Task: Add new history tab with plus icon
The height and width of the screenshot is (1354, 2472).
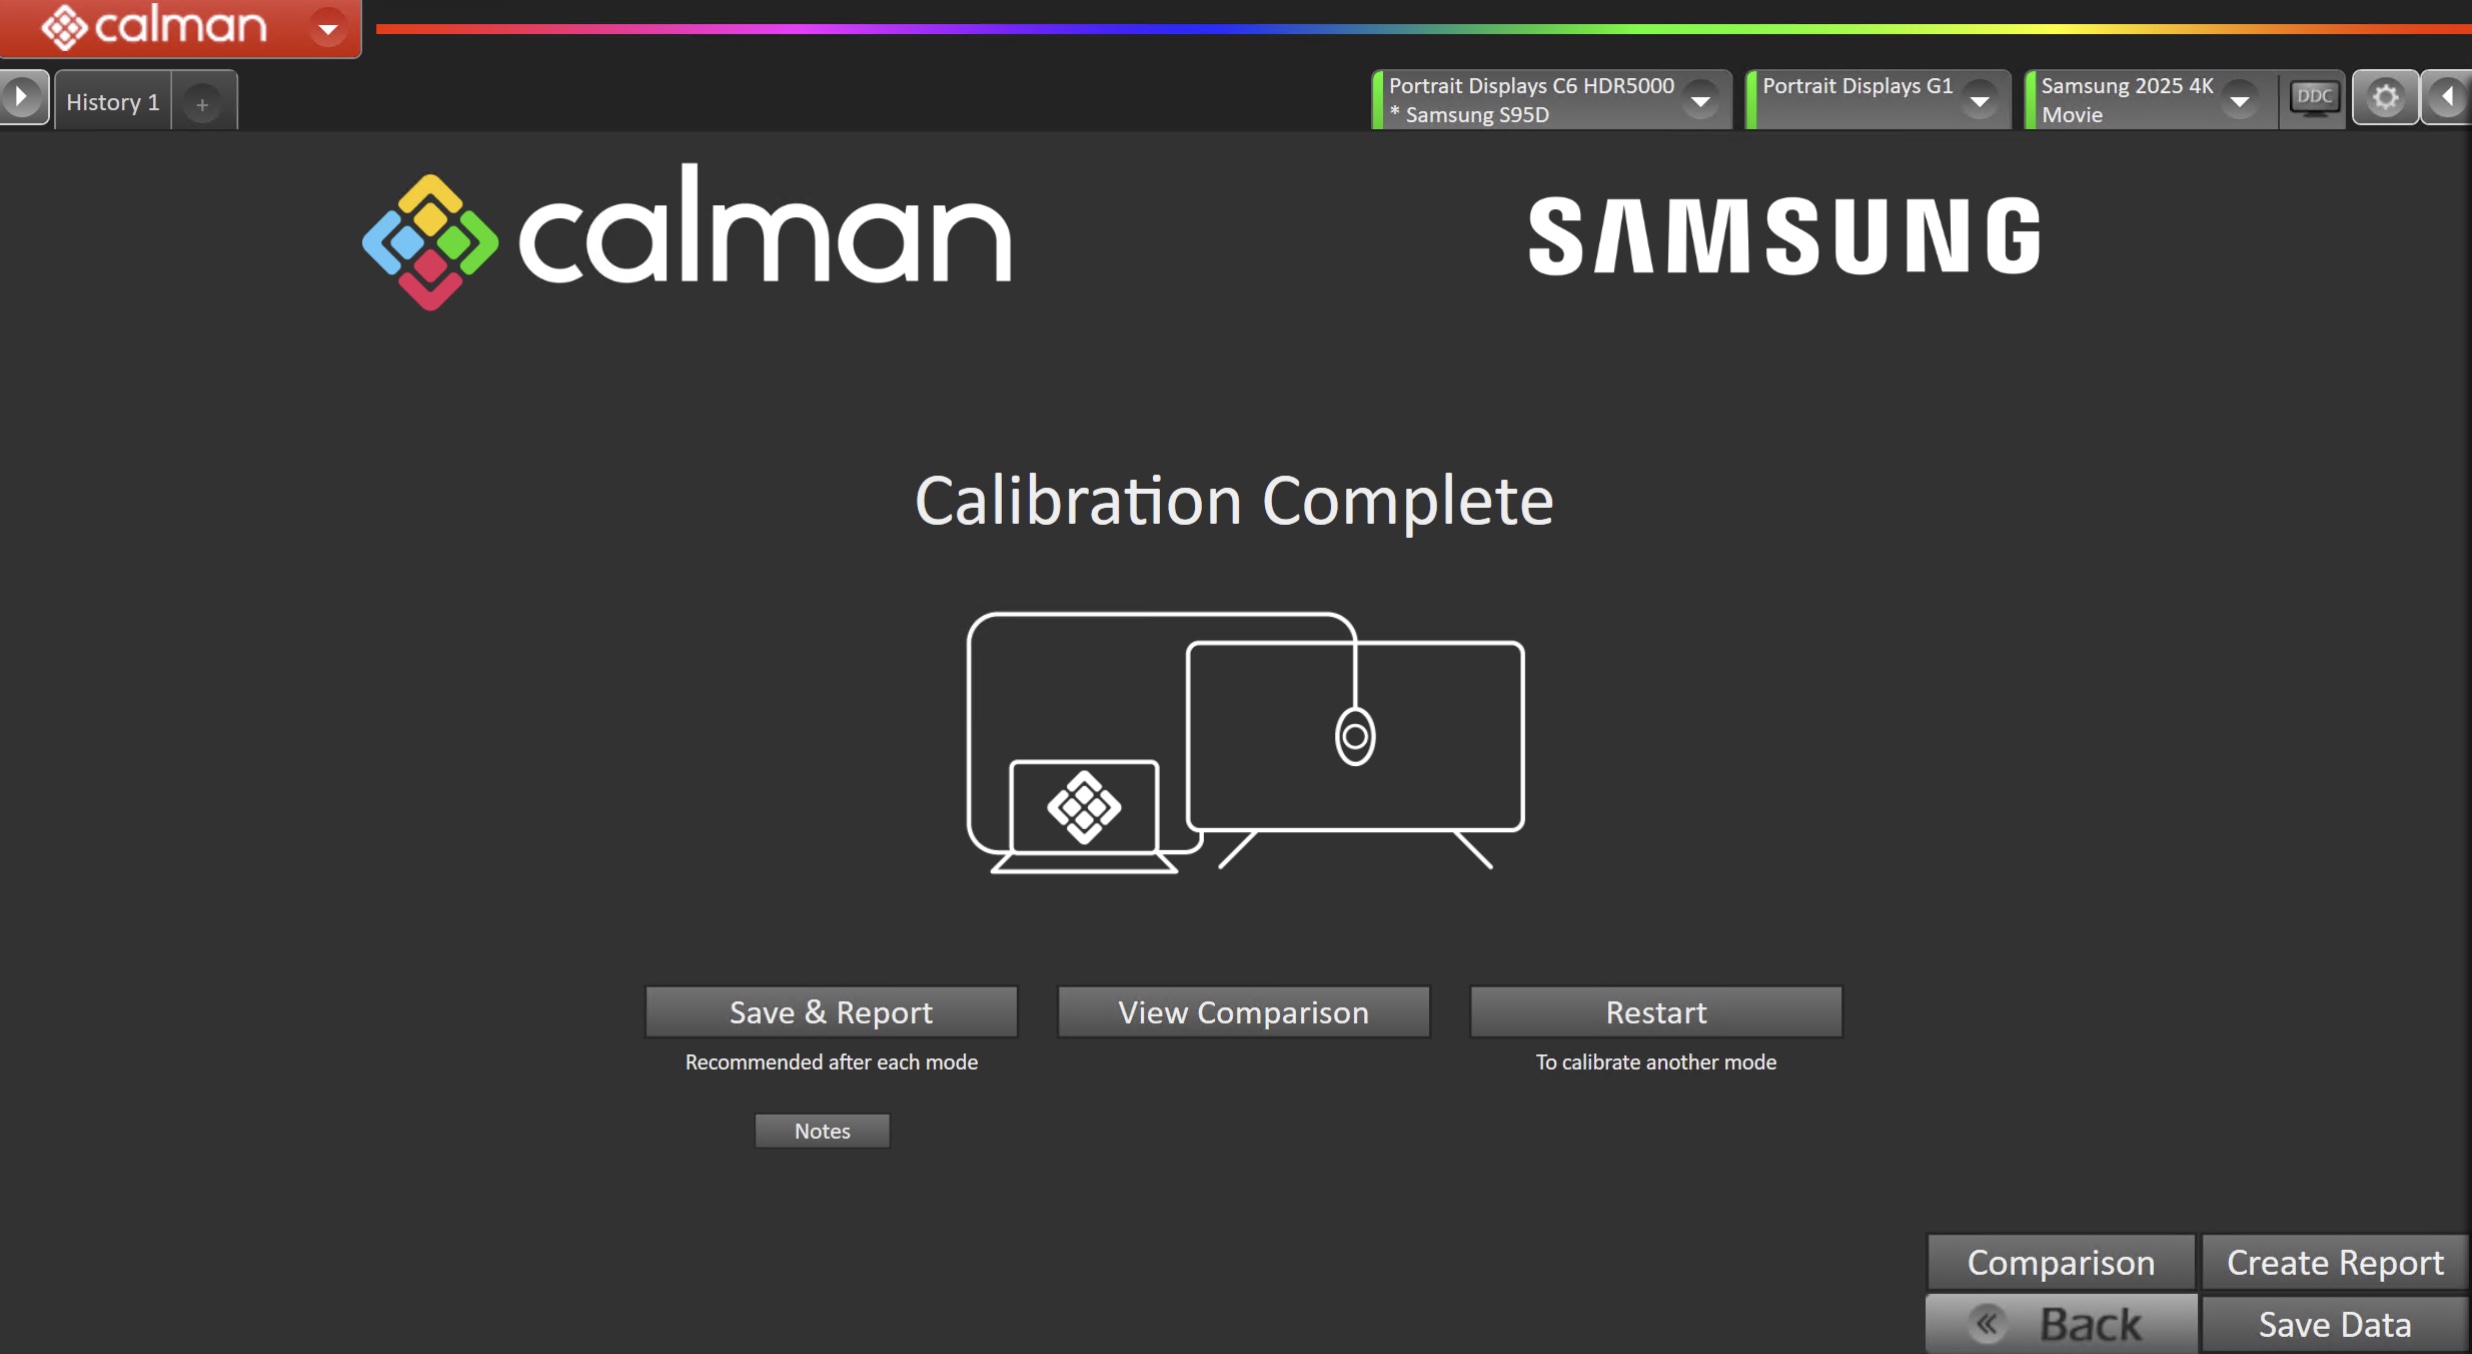Action: point(203,103)
